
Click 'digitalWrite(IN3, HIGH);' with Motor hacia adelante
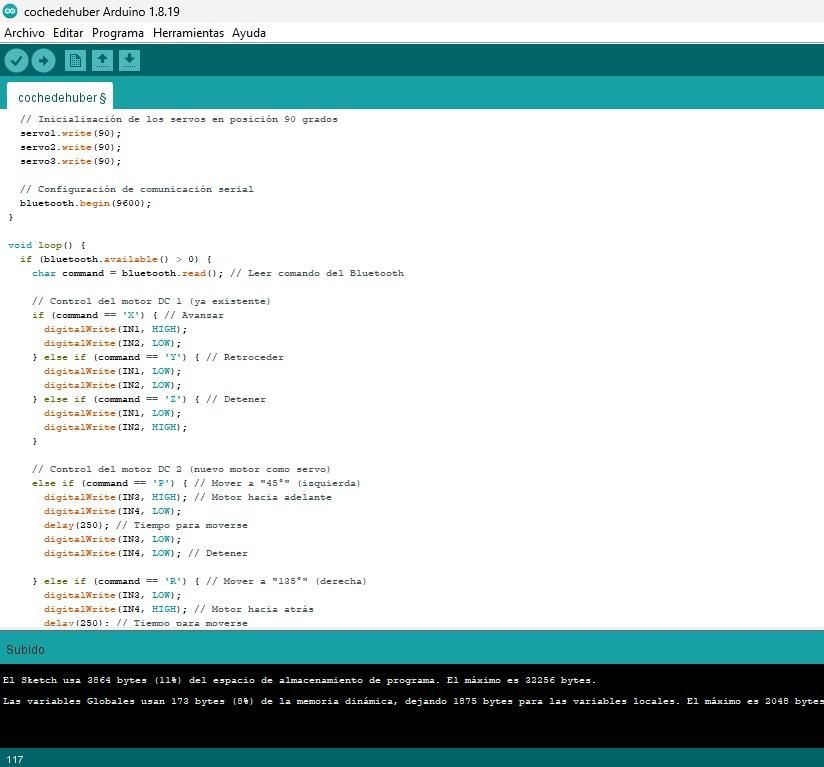(x=188, y=497)
